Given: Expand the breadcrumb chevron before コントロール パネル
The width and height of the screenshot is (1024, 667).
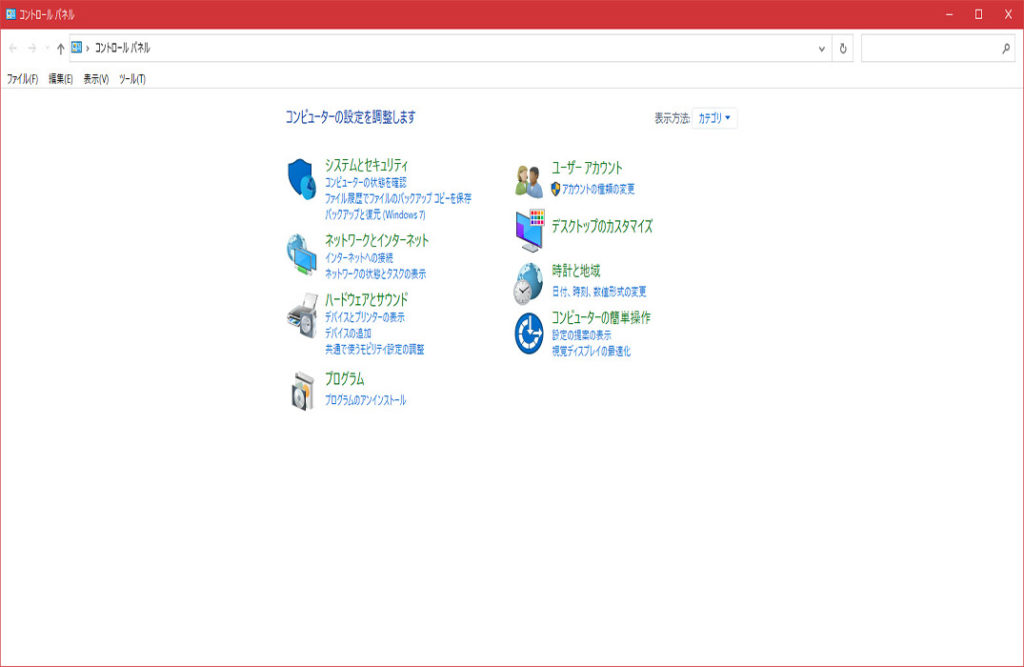Looking at the screenshot, I should pos(88,48).
